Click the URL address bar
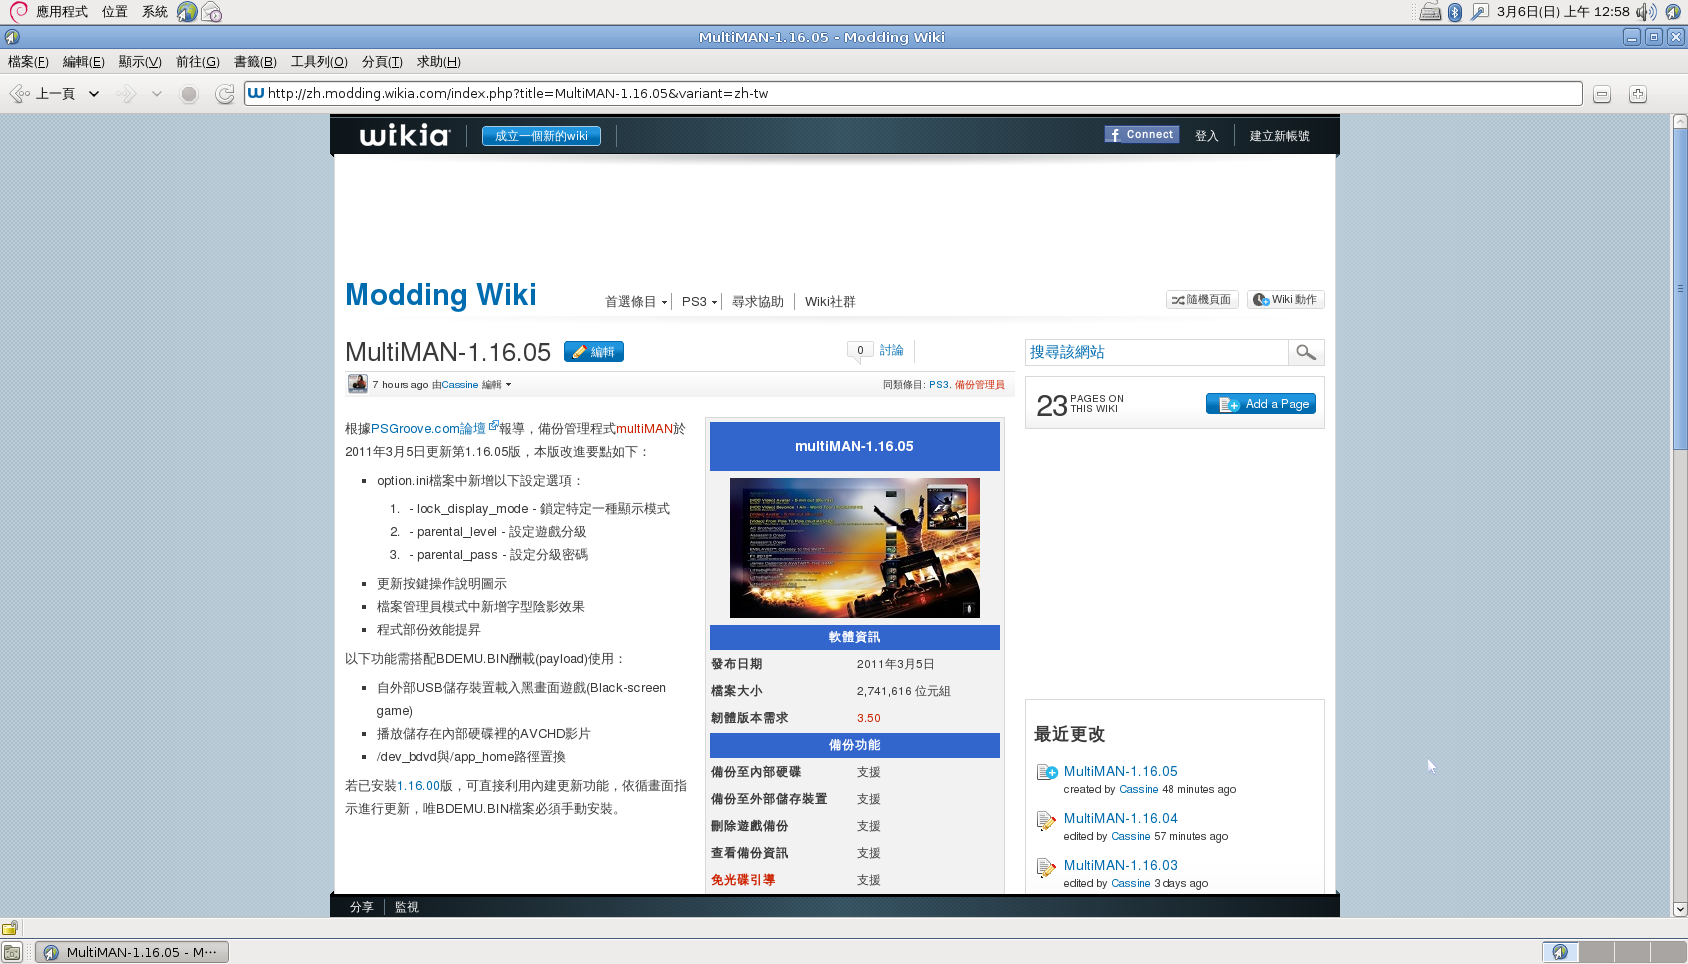 913,93
